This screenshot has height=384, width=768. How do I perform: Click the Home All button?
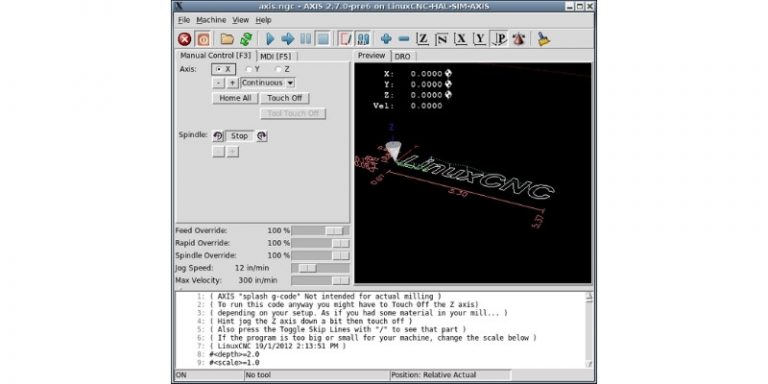pos(235,98)
